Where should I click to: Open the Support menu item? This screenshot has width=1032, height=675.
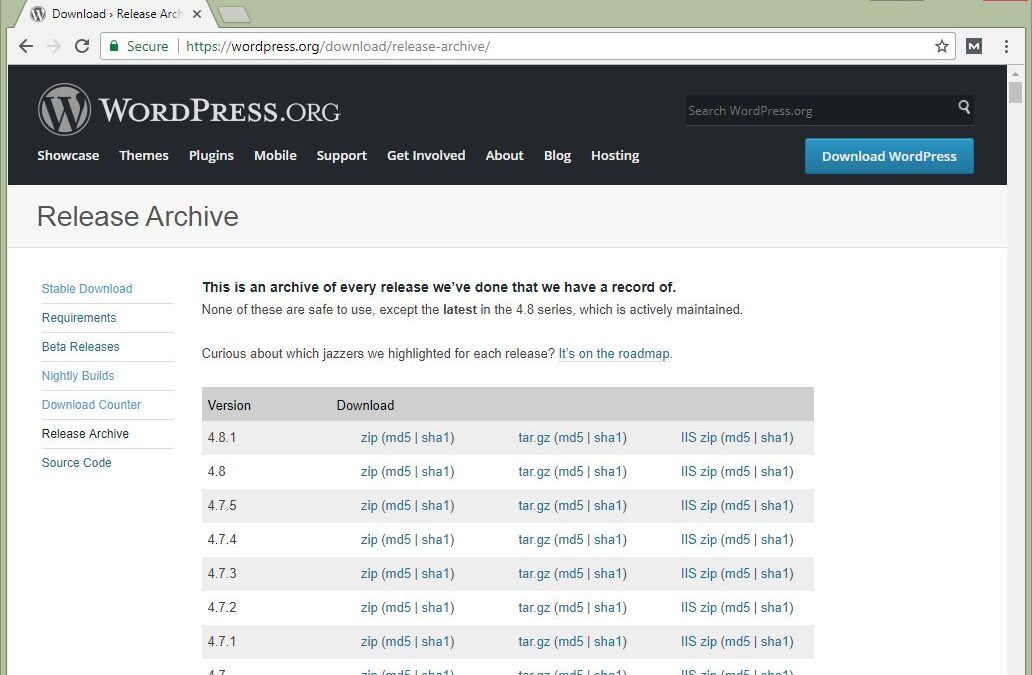click(x=342, y=155)
